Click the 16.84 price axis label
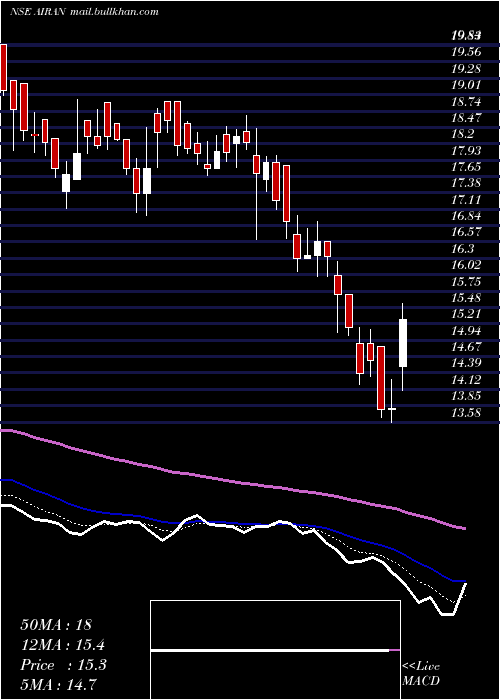Screen dimensions: 500x700 coord(466,216)
